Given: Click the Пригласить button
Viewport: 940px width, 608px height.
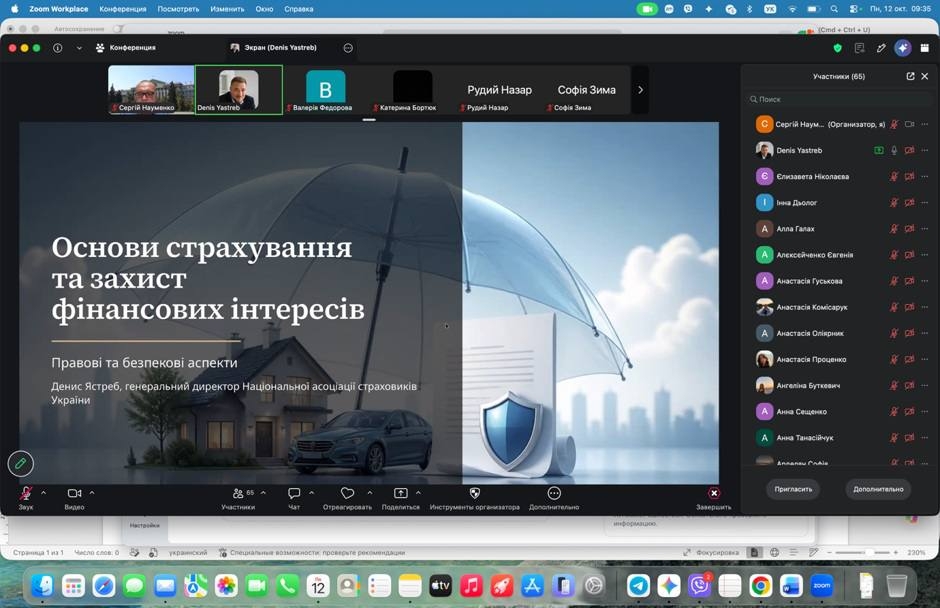Looking at the screenshot, I should pyautogui.click(x=793, y=489).
